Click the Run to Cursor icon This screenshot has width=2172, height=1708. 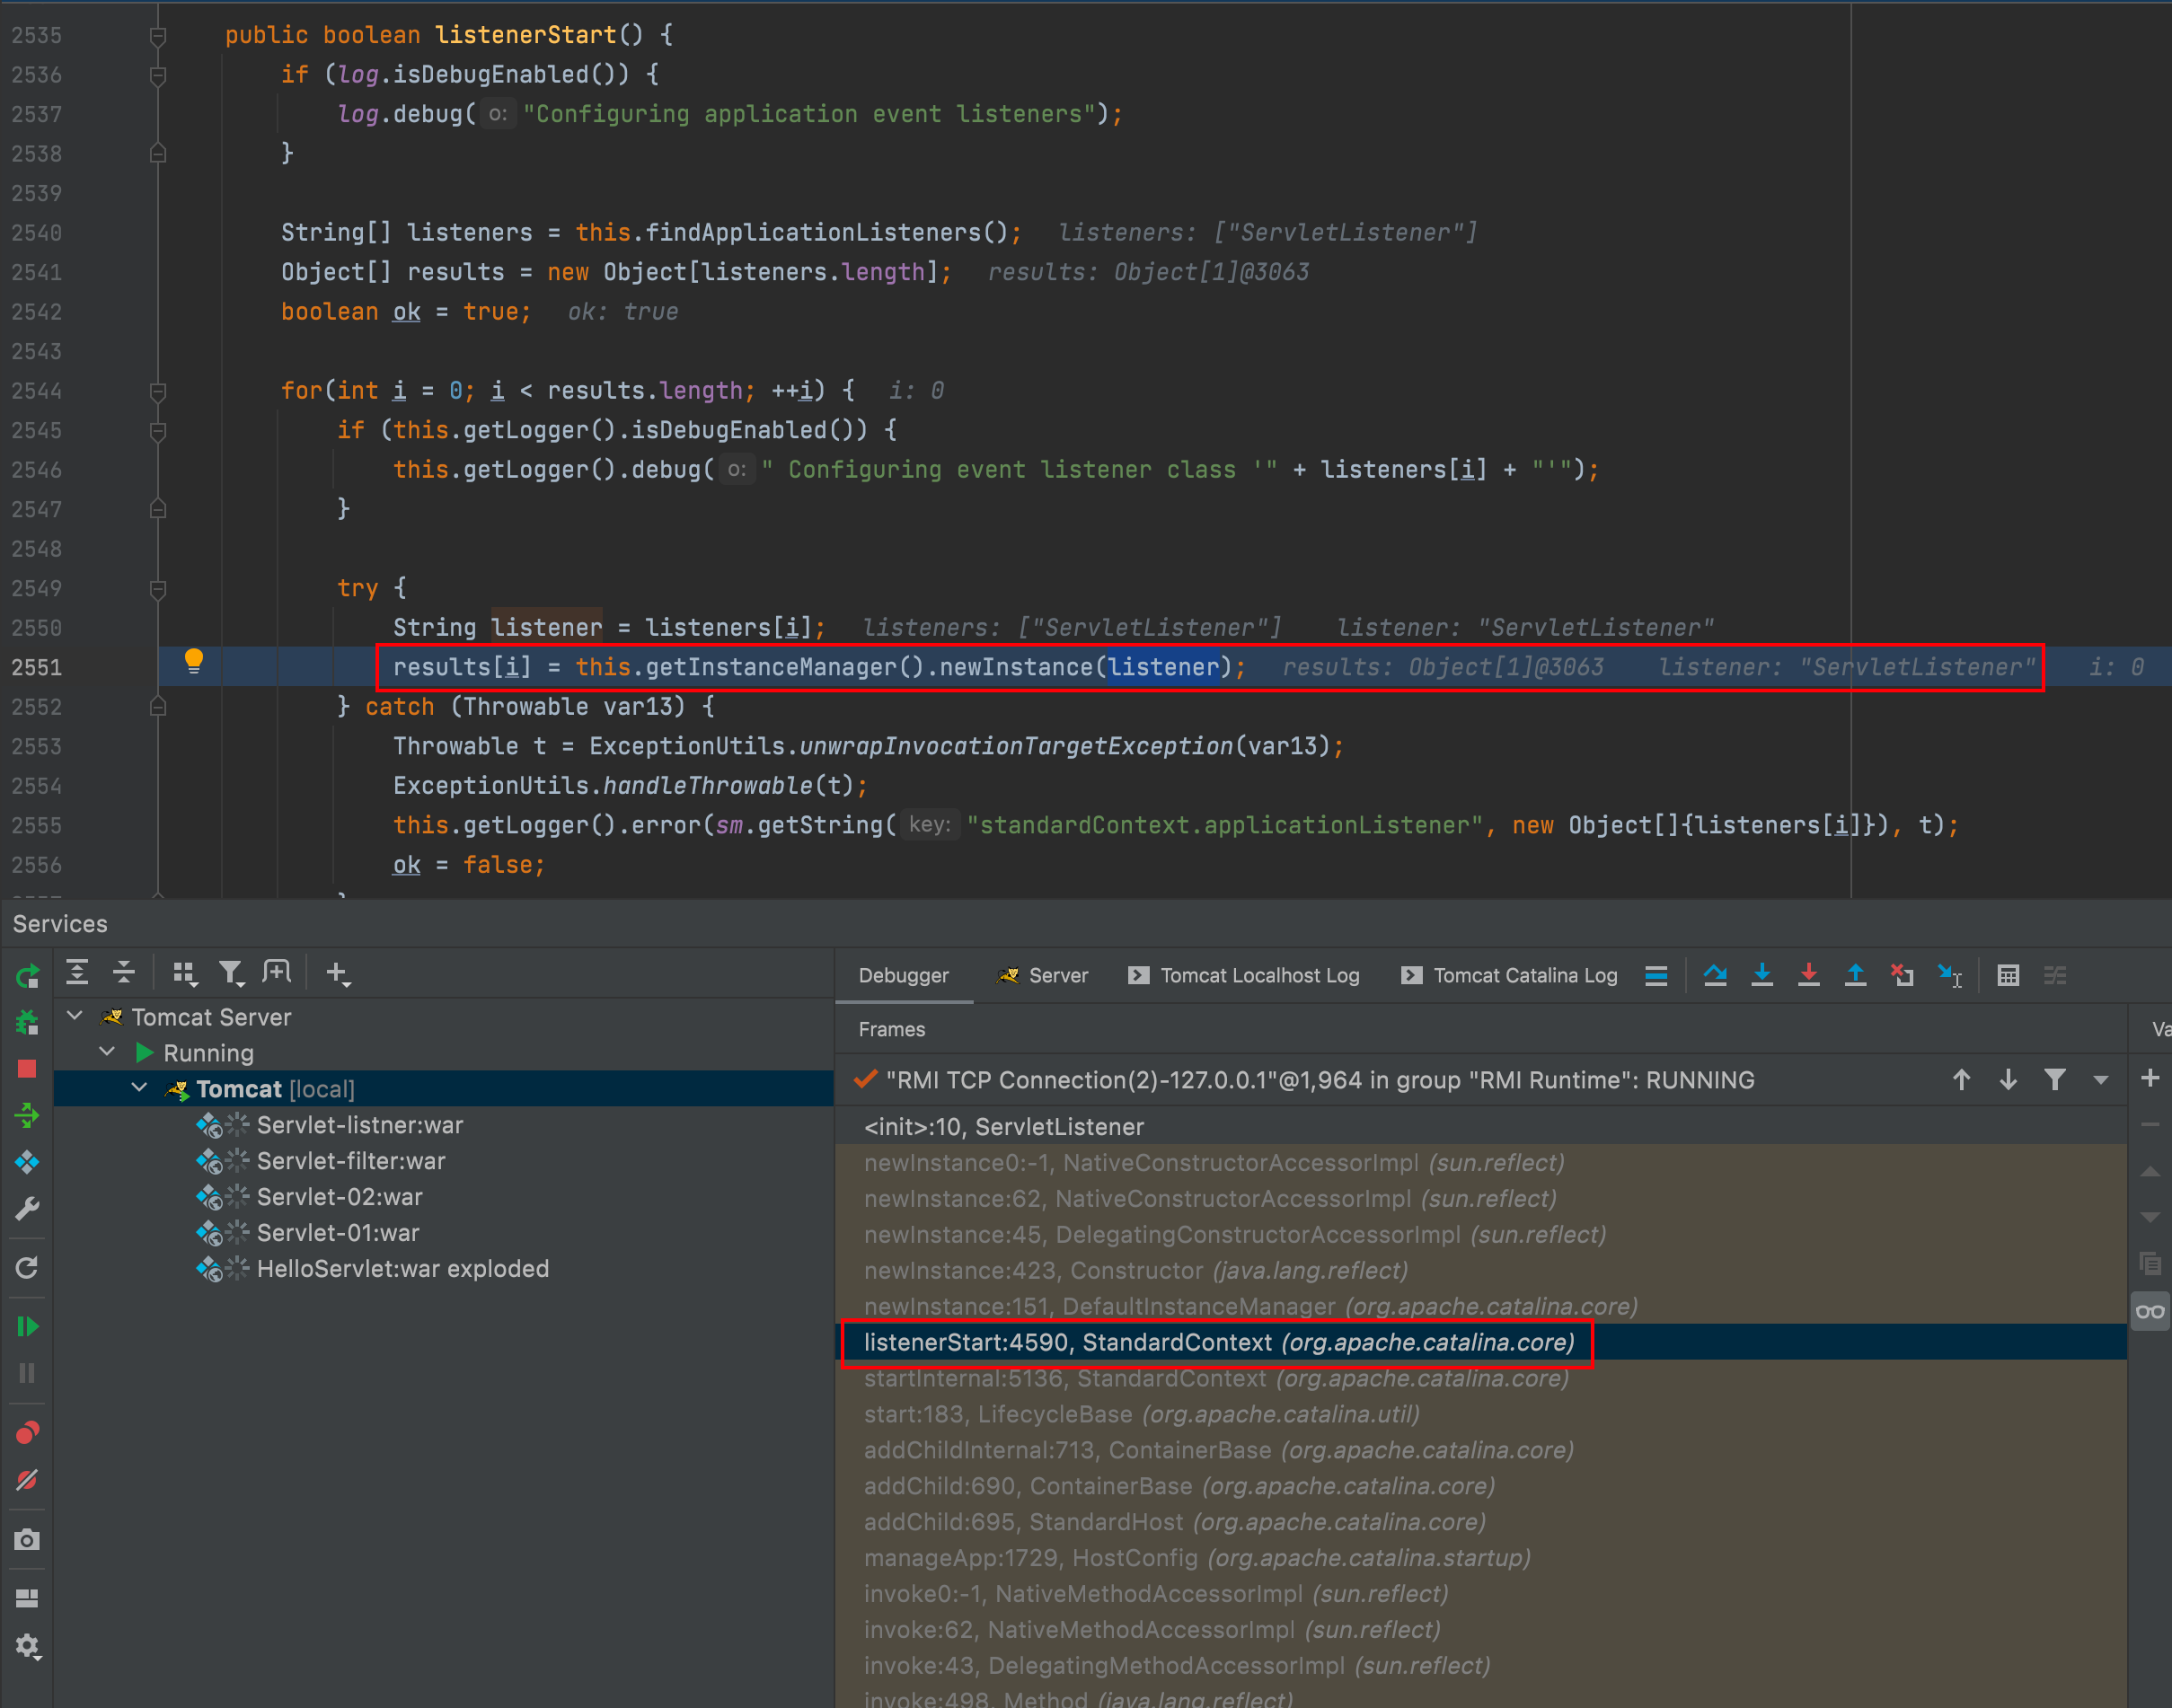coord(1949,975)
